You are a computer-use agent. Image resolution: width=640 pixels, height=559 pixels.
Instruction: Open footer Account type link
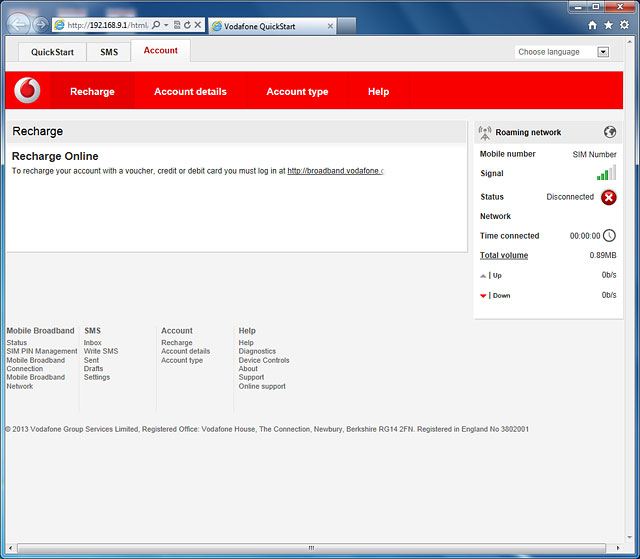tap(182, 360)
